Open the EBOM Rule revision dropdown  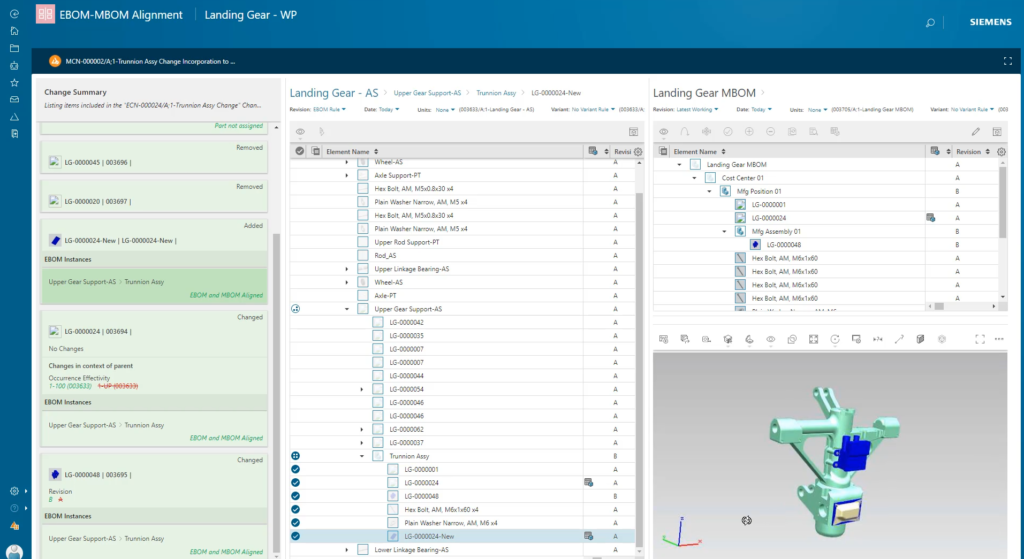[330, 109]
